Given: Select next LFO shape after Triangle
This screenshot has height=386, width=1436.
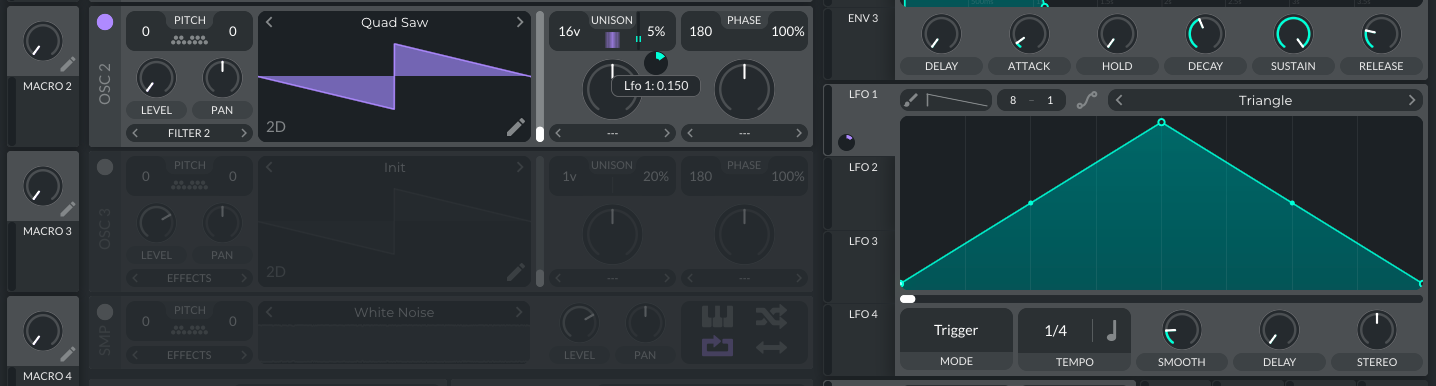Looking at the screenshot, I should coord(1412,100).
